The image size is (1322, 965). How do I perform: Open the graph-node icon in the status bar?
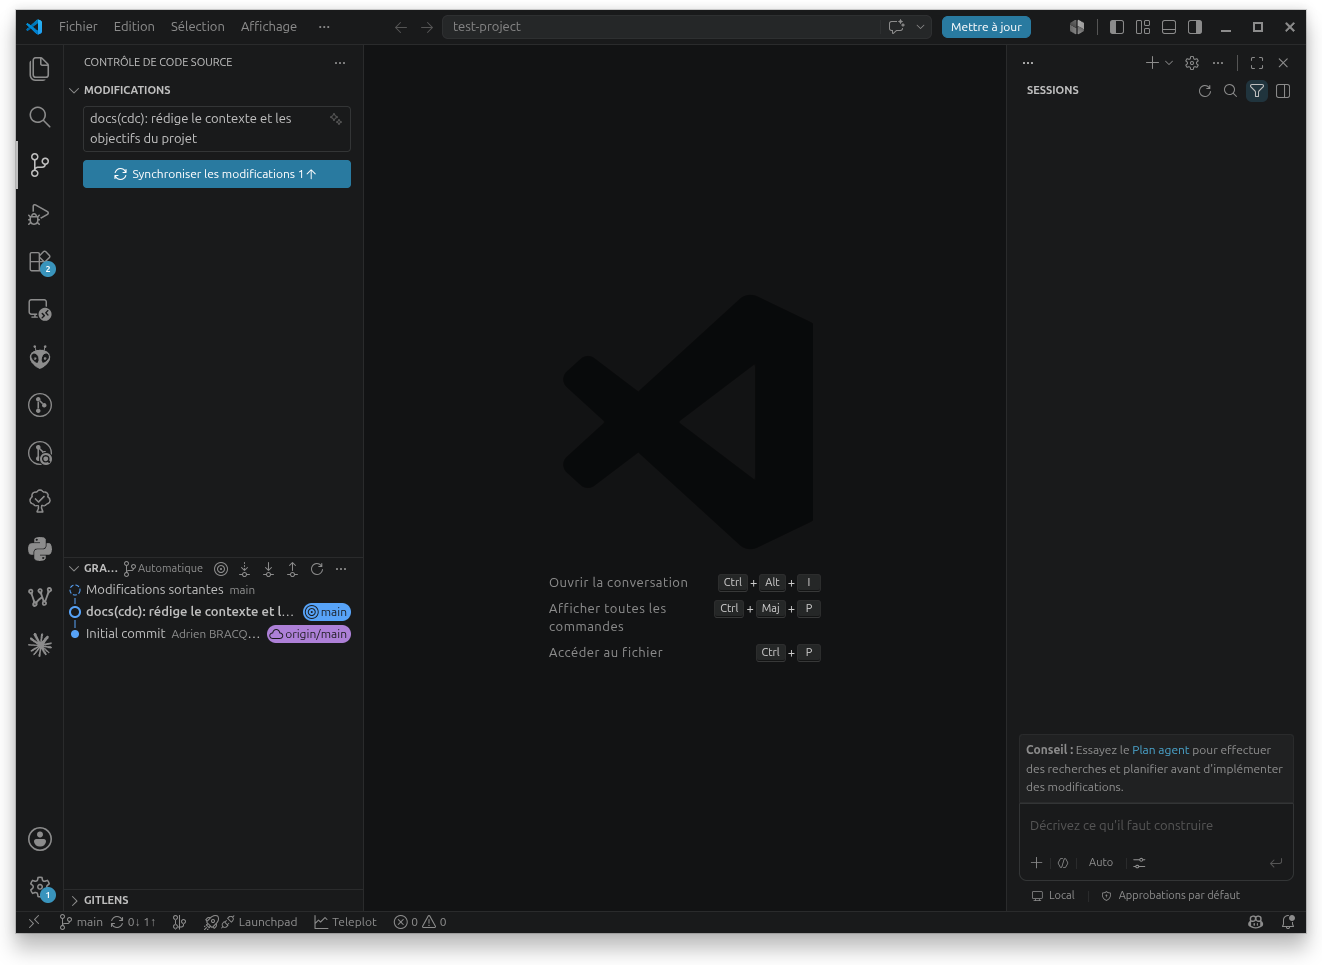point(180,922)
